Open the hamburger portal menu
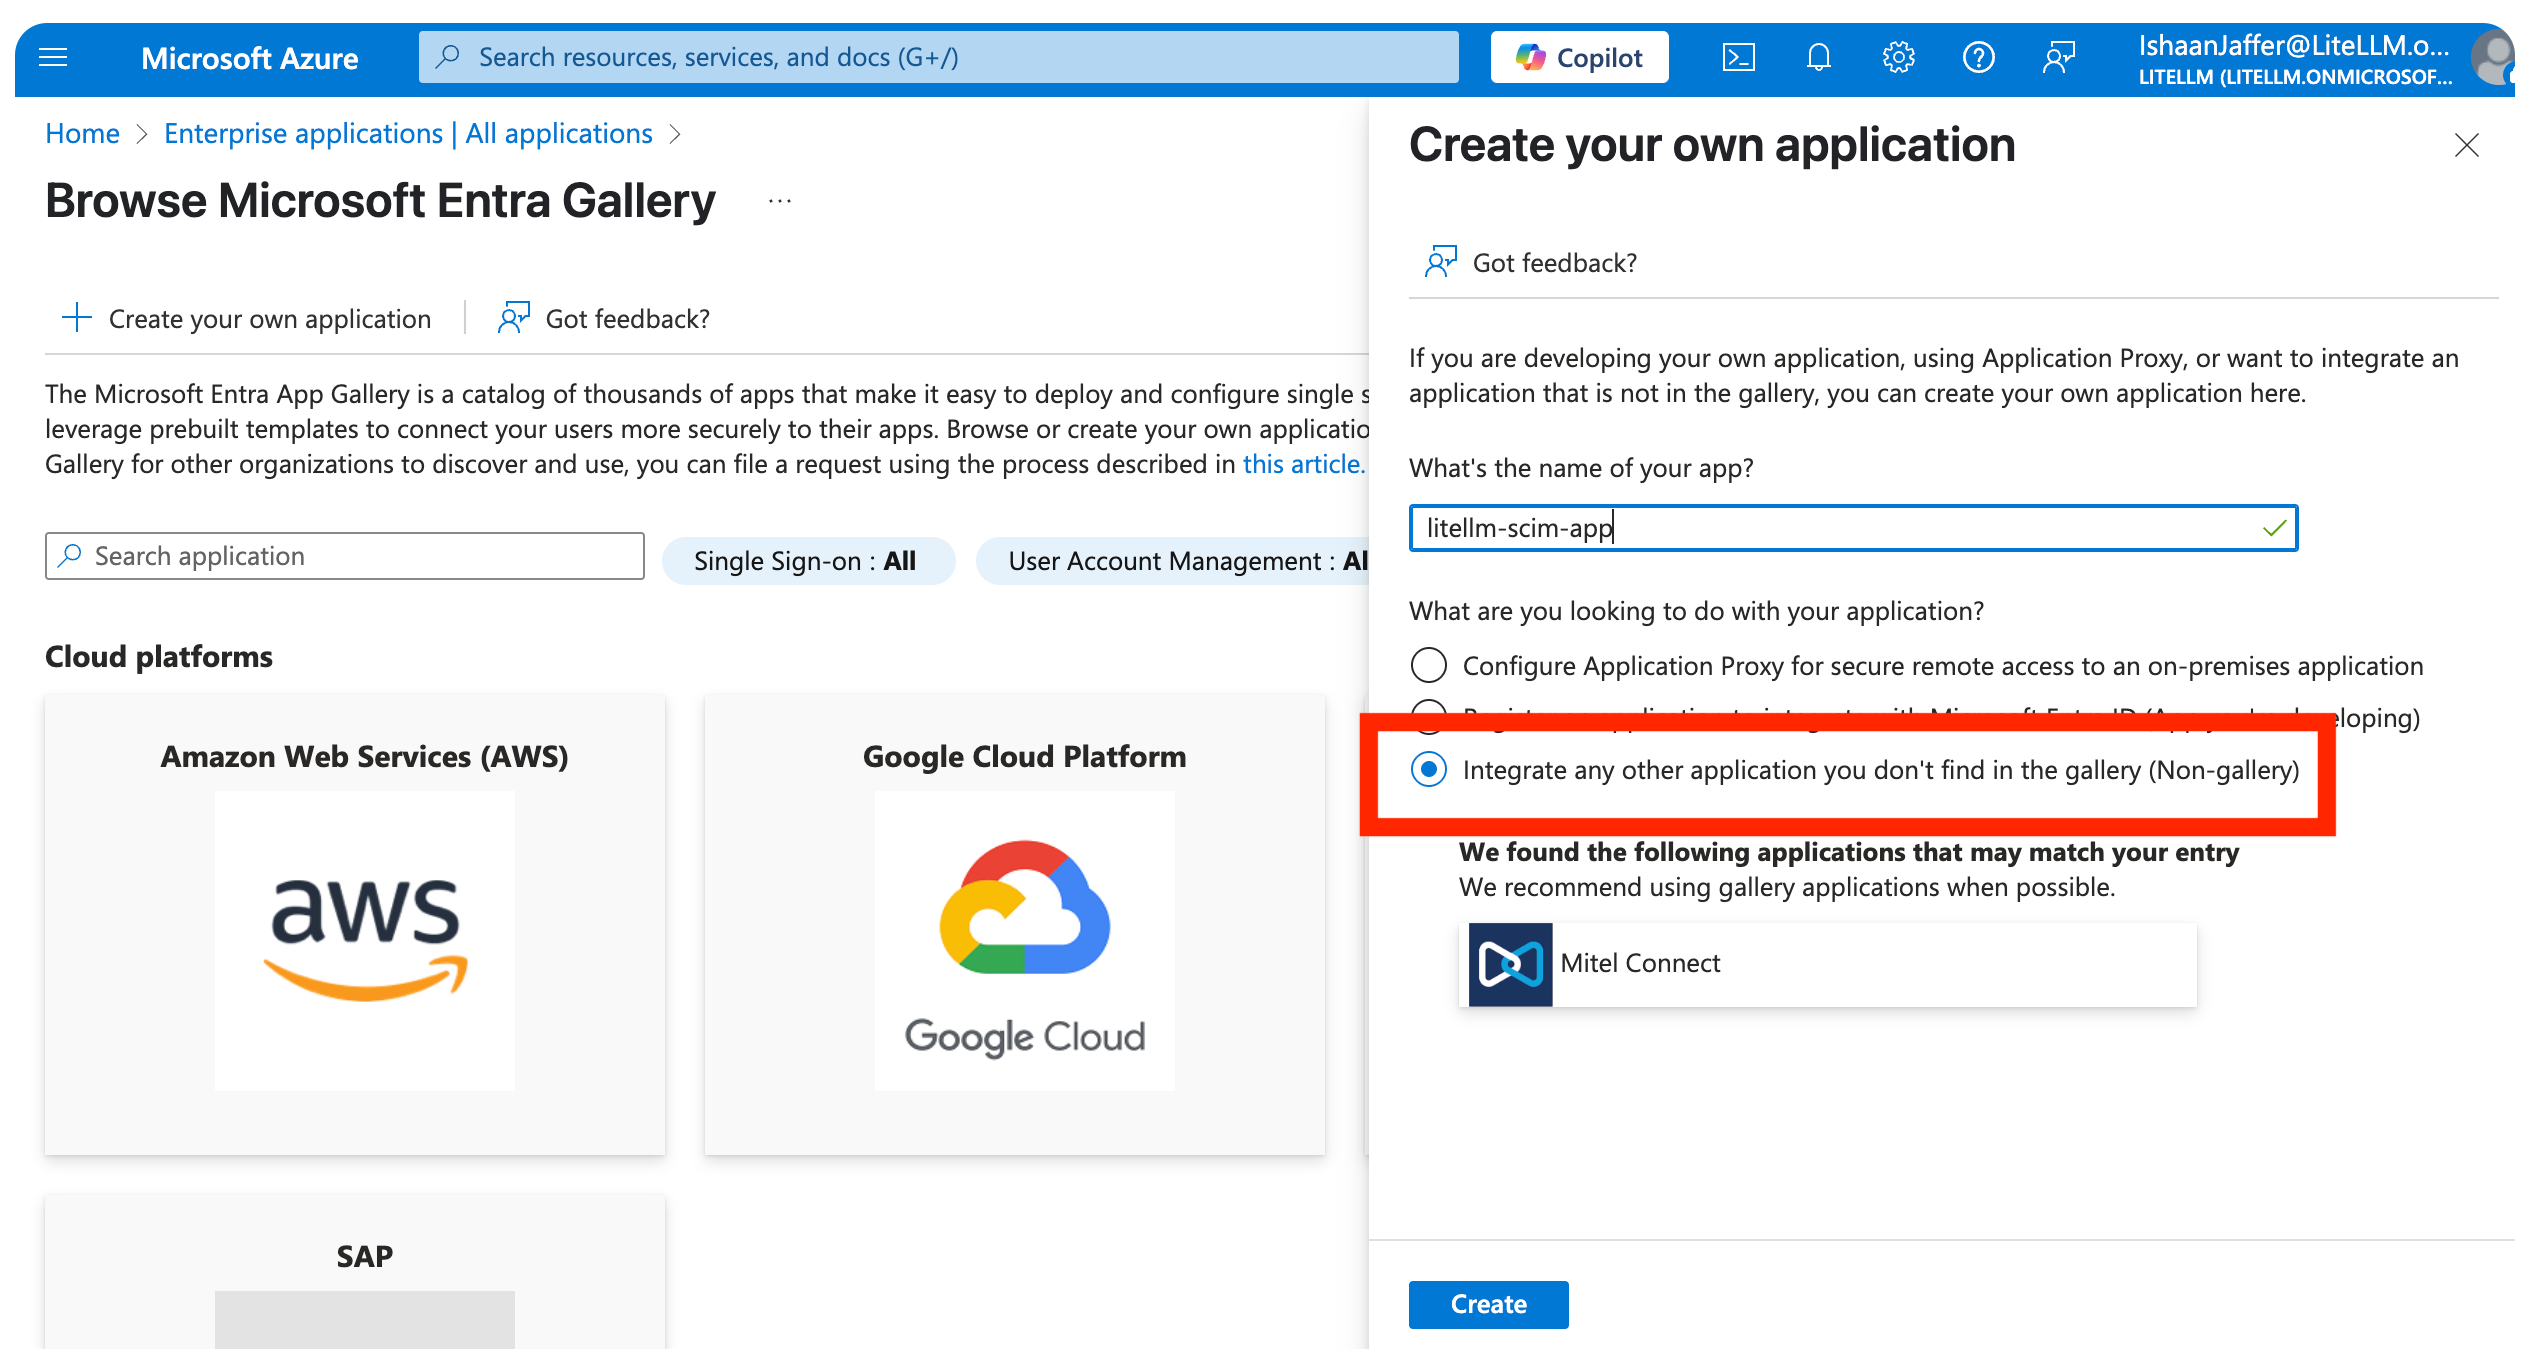 (52, 58)
